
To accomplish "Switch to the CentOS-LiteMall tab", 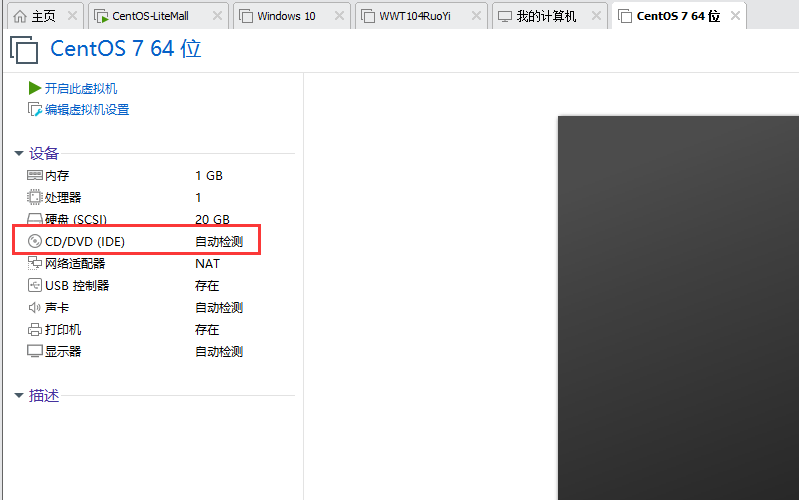I will pos(150,16).
